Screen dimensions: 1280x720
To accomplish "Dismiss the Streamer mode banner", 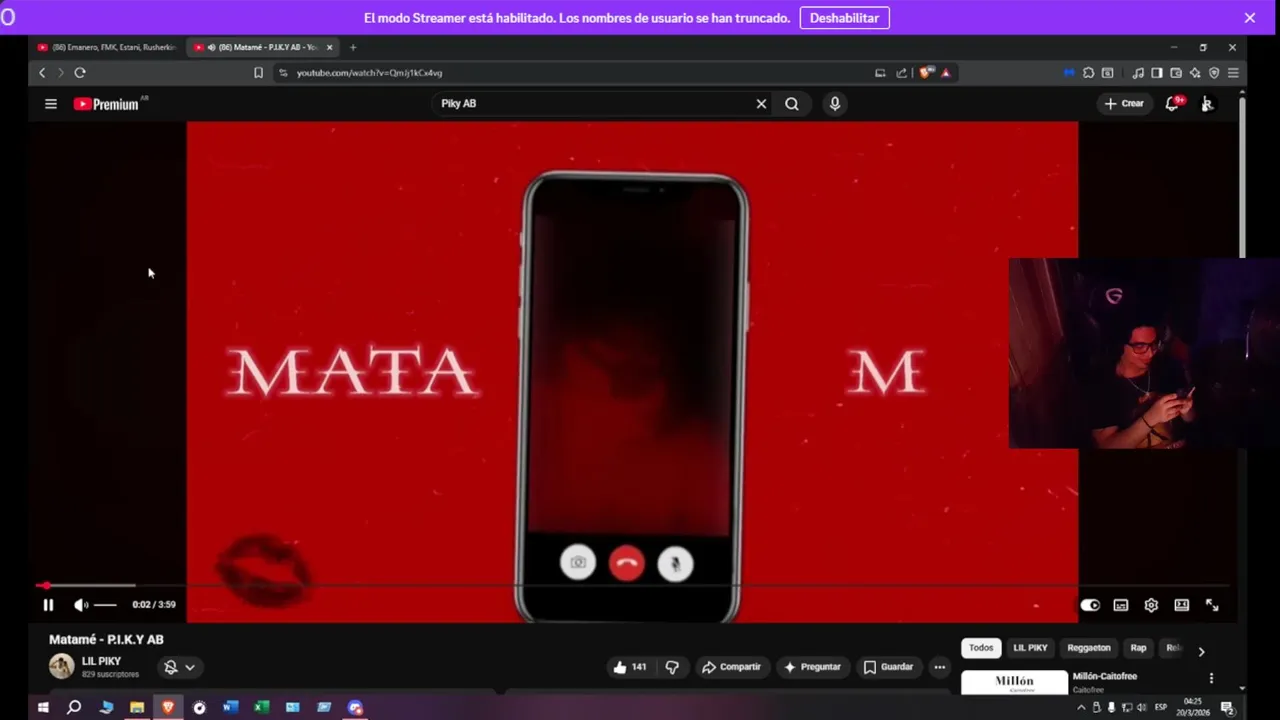I will click(x=1250, y=18).
